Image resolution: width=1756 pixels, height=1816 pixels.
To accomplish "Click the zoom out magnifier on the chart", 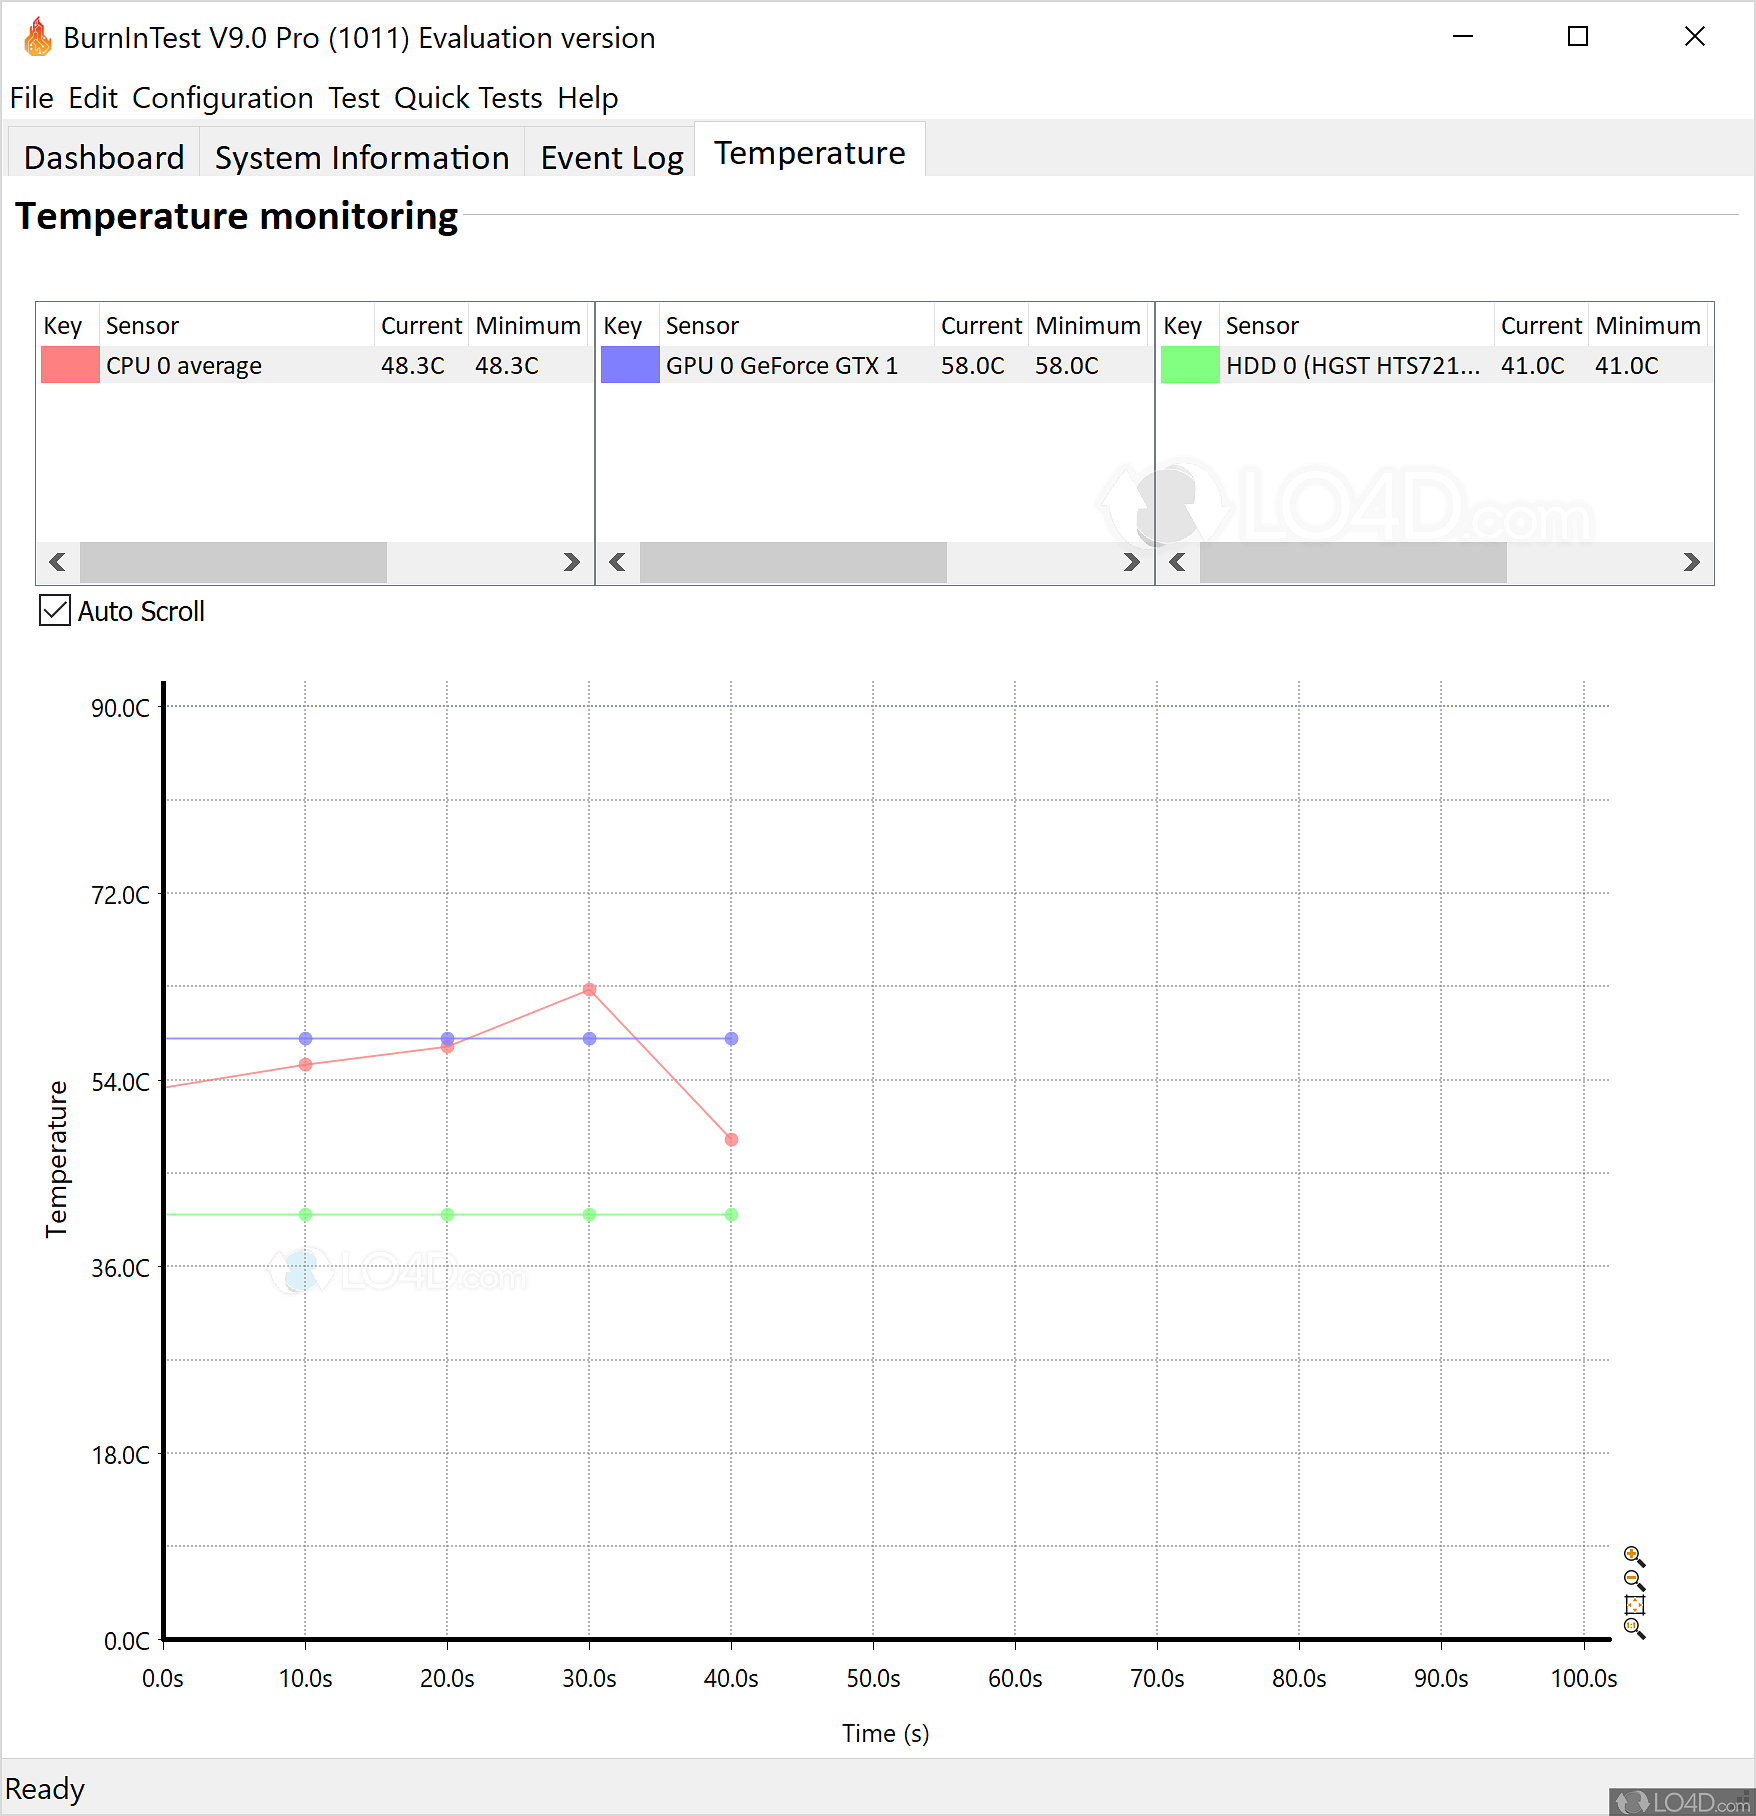I will pos(1631,1578).
